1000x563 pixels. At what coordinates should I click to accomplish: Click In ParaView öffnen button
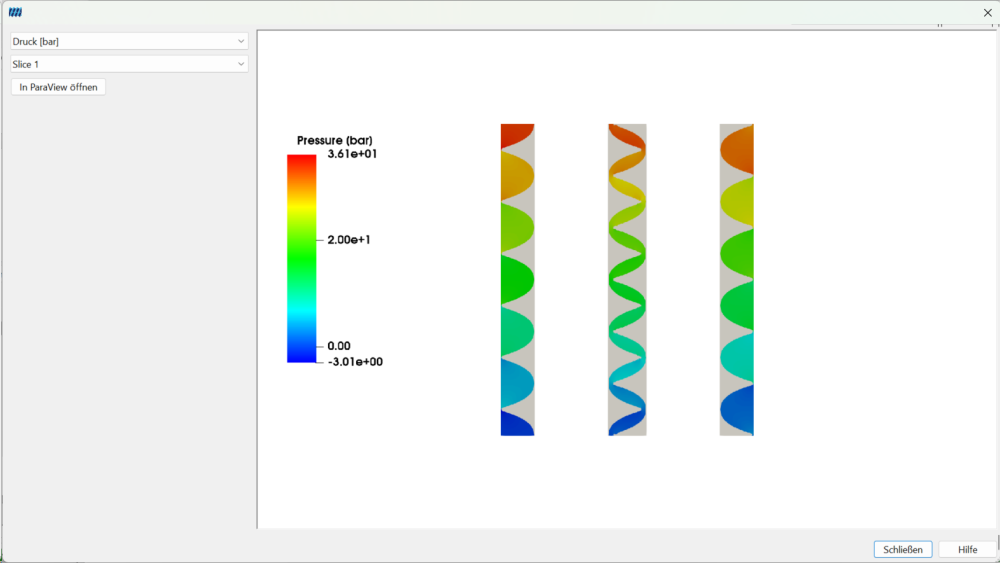(x=58, y=87)
